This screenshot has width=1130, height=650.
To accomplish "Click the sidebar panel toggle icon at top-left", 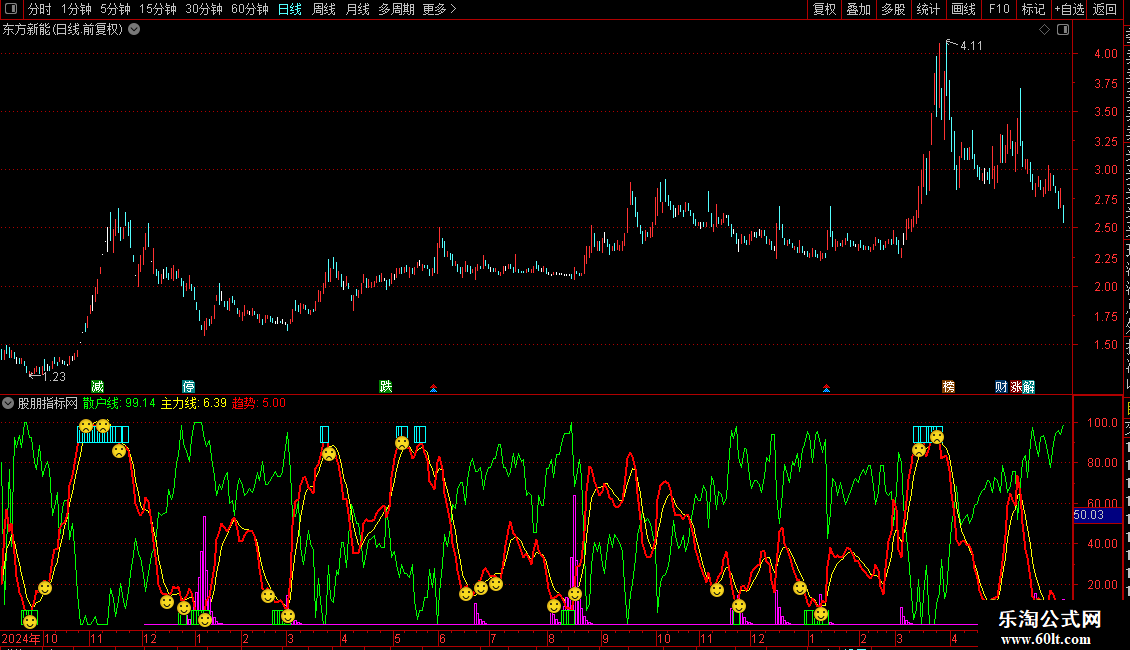I will coord(11,9).
